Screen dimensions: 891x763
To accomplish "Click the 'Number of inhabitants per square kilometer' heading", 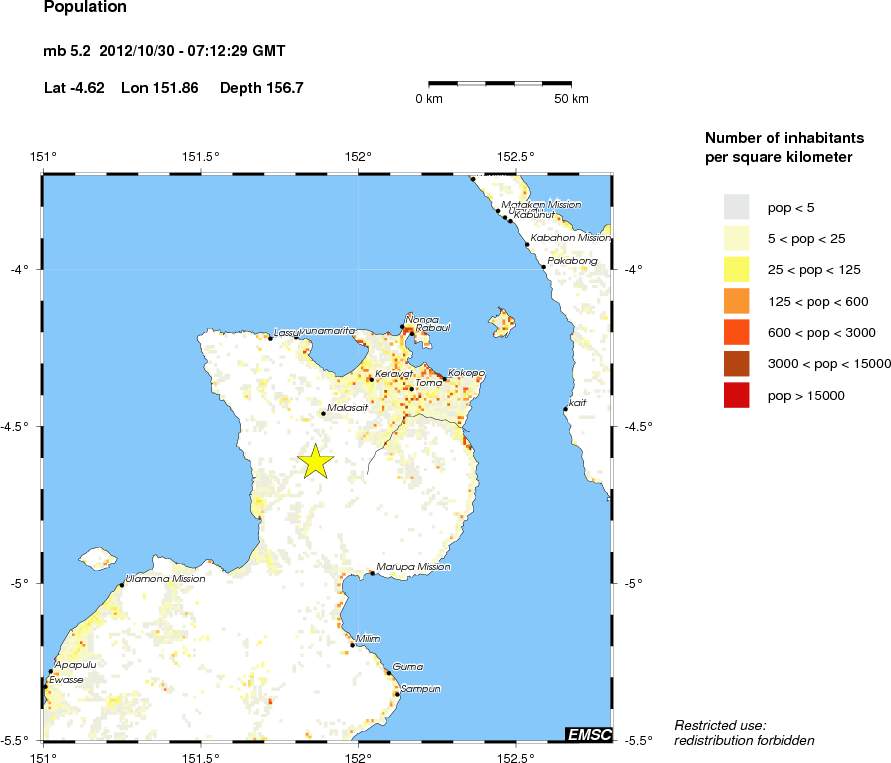I will click(784, 147).
